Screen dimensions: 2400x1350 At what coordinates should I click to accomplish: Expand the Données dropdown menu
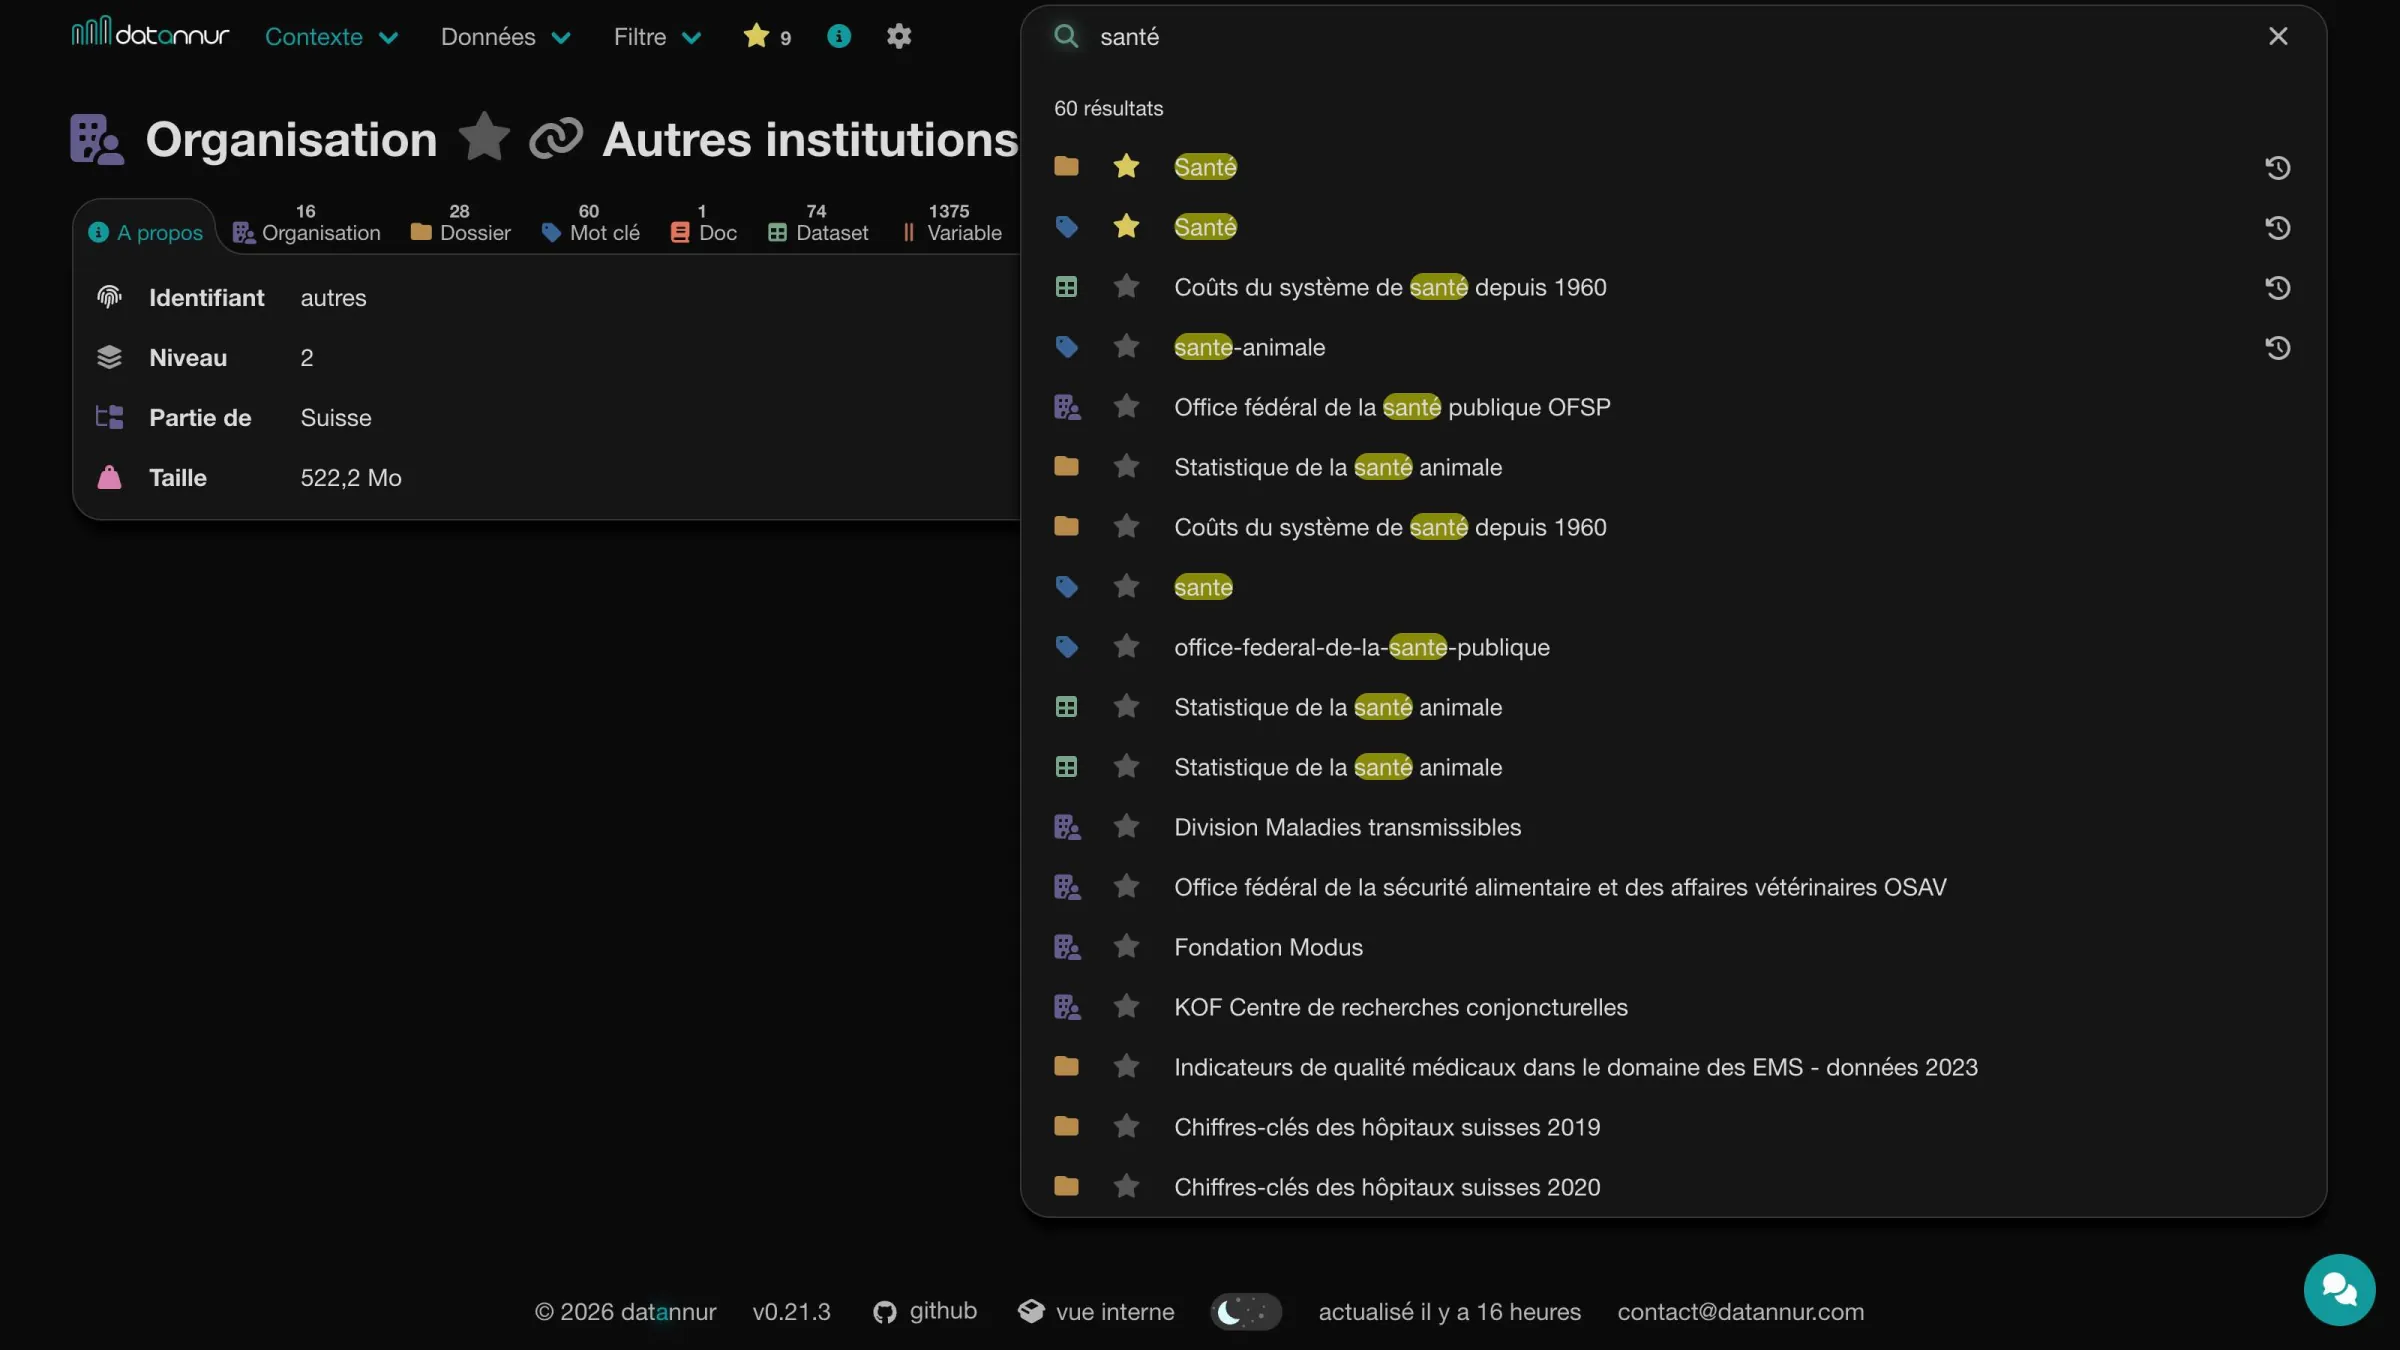505,37
